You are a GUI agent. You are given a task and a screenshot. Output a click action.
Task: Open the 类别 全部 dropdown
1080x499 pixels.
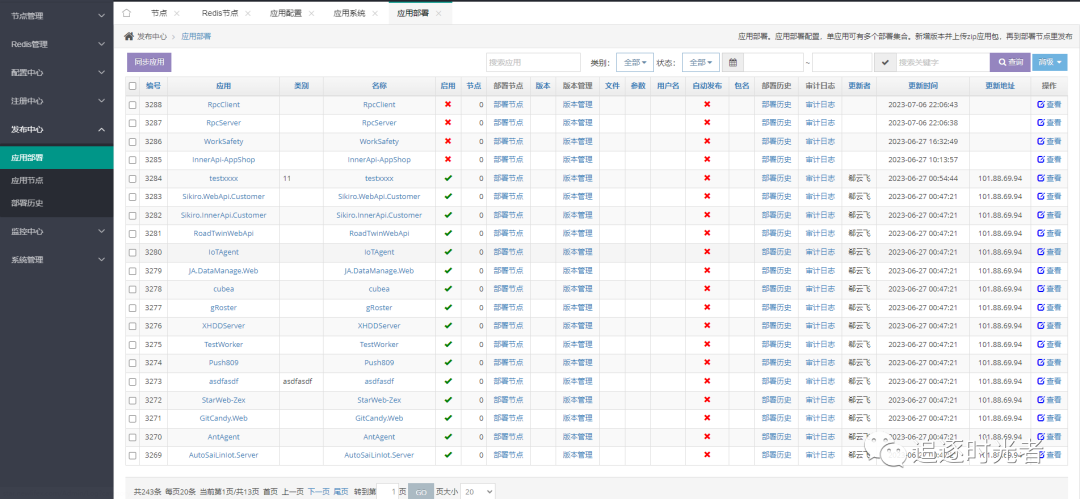coord(635,62)
